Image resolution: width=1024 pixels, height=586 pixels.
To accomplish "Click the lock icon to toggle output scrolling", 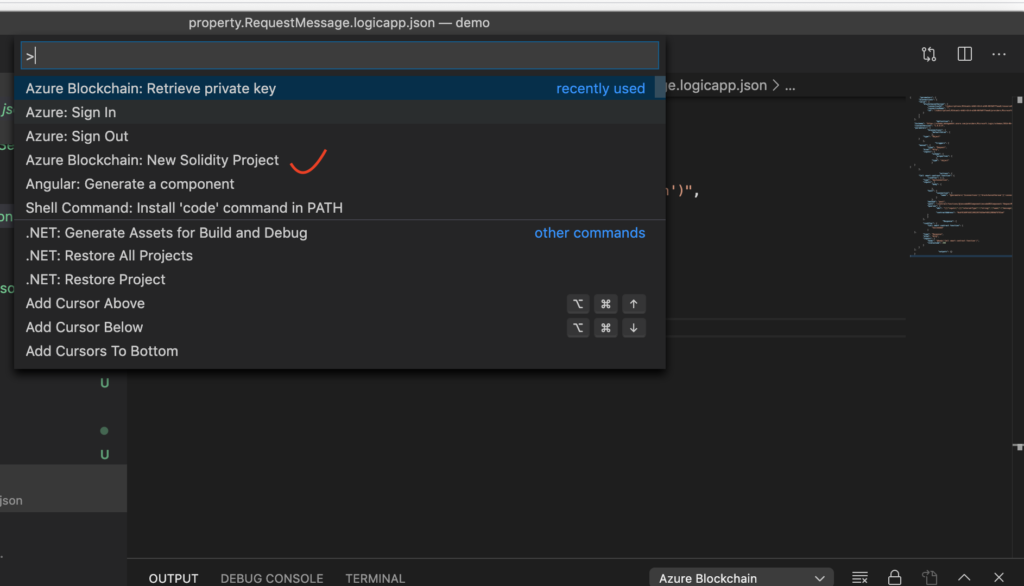I will [x=894, y=577].
